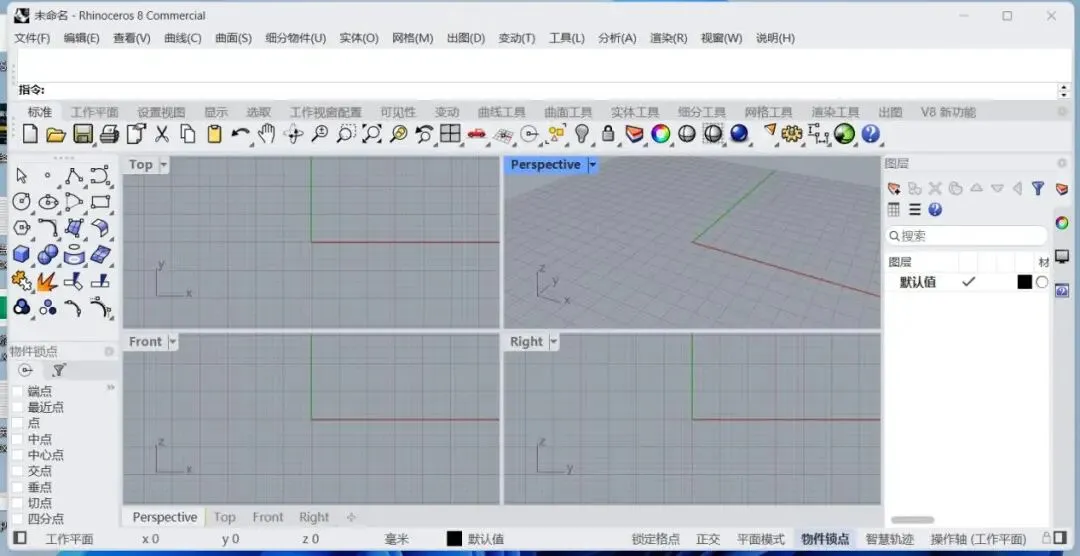
Task: Select the Ellipse tool in the sidebar
Action: (x=48, y=202)
